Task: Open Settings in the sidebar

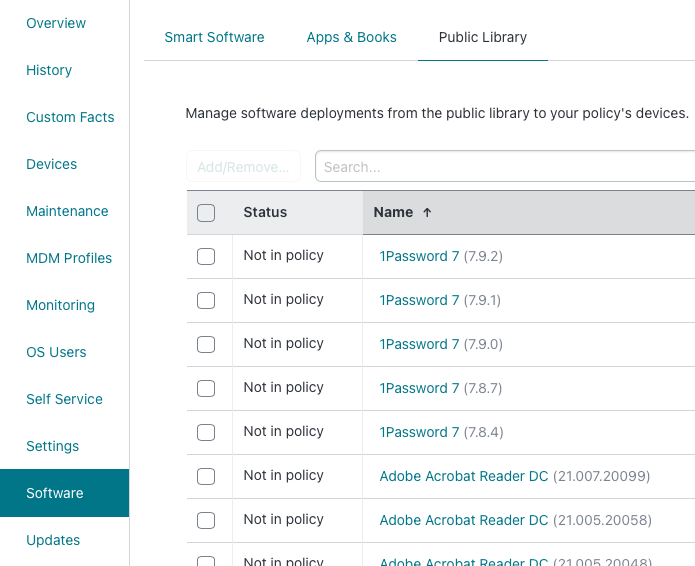Action: click(52, 446)
